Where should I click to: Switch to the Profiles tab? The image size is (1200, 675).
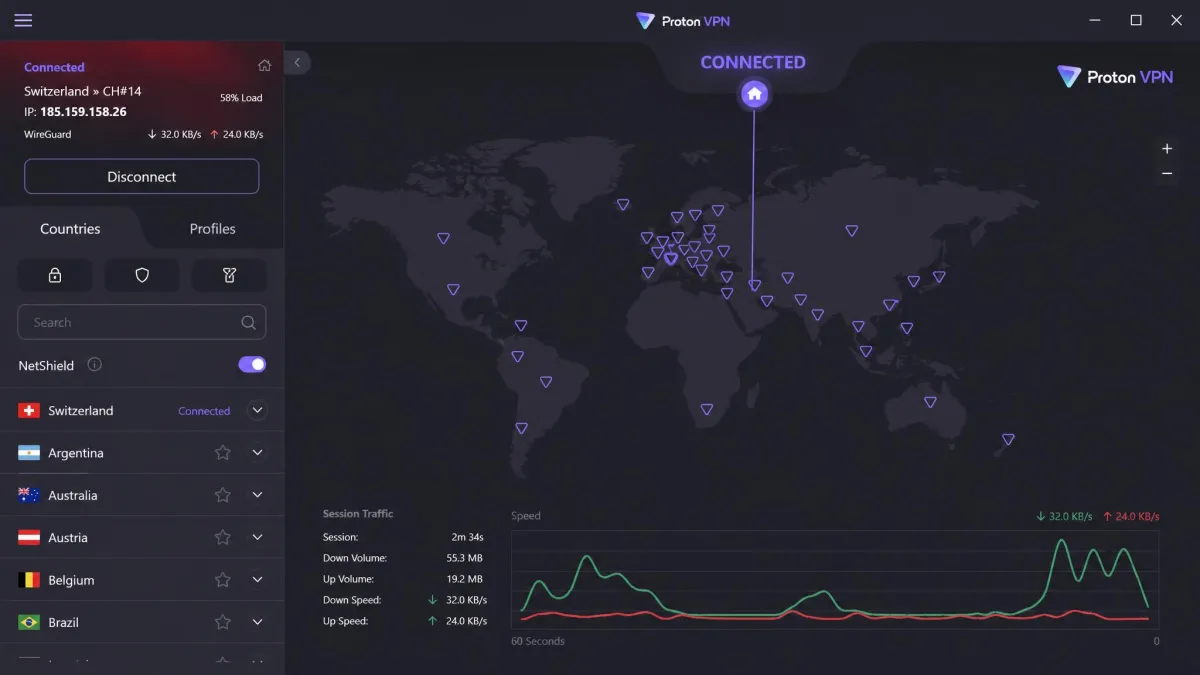(x=213, y=229)
